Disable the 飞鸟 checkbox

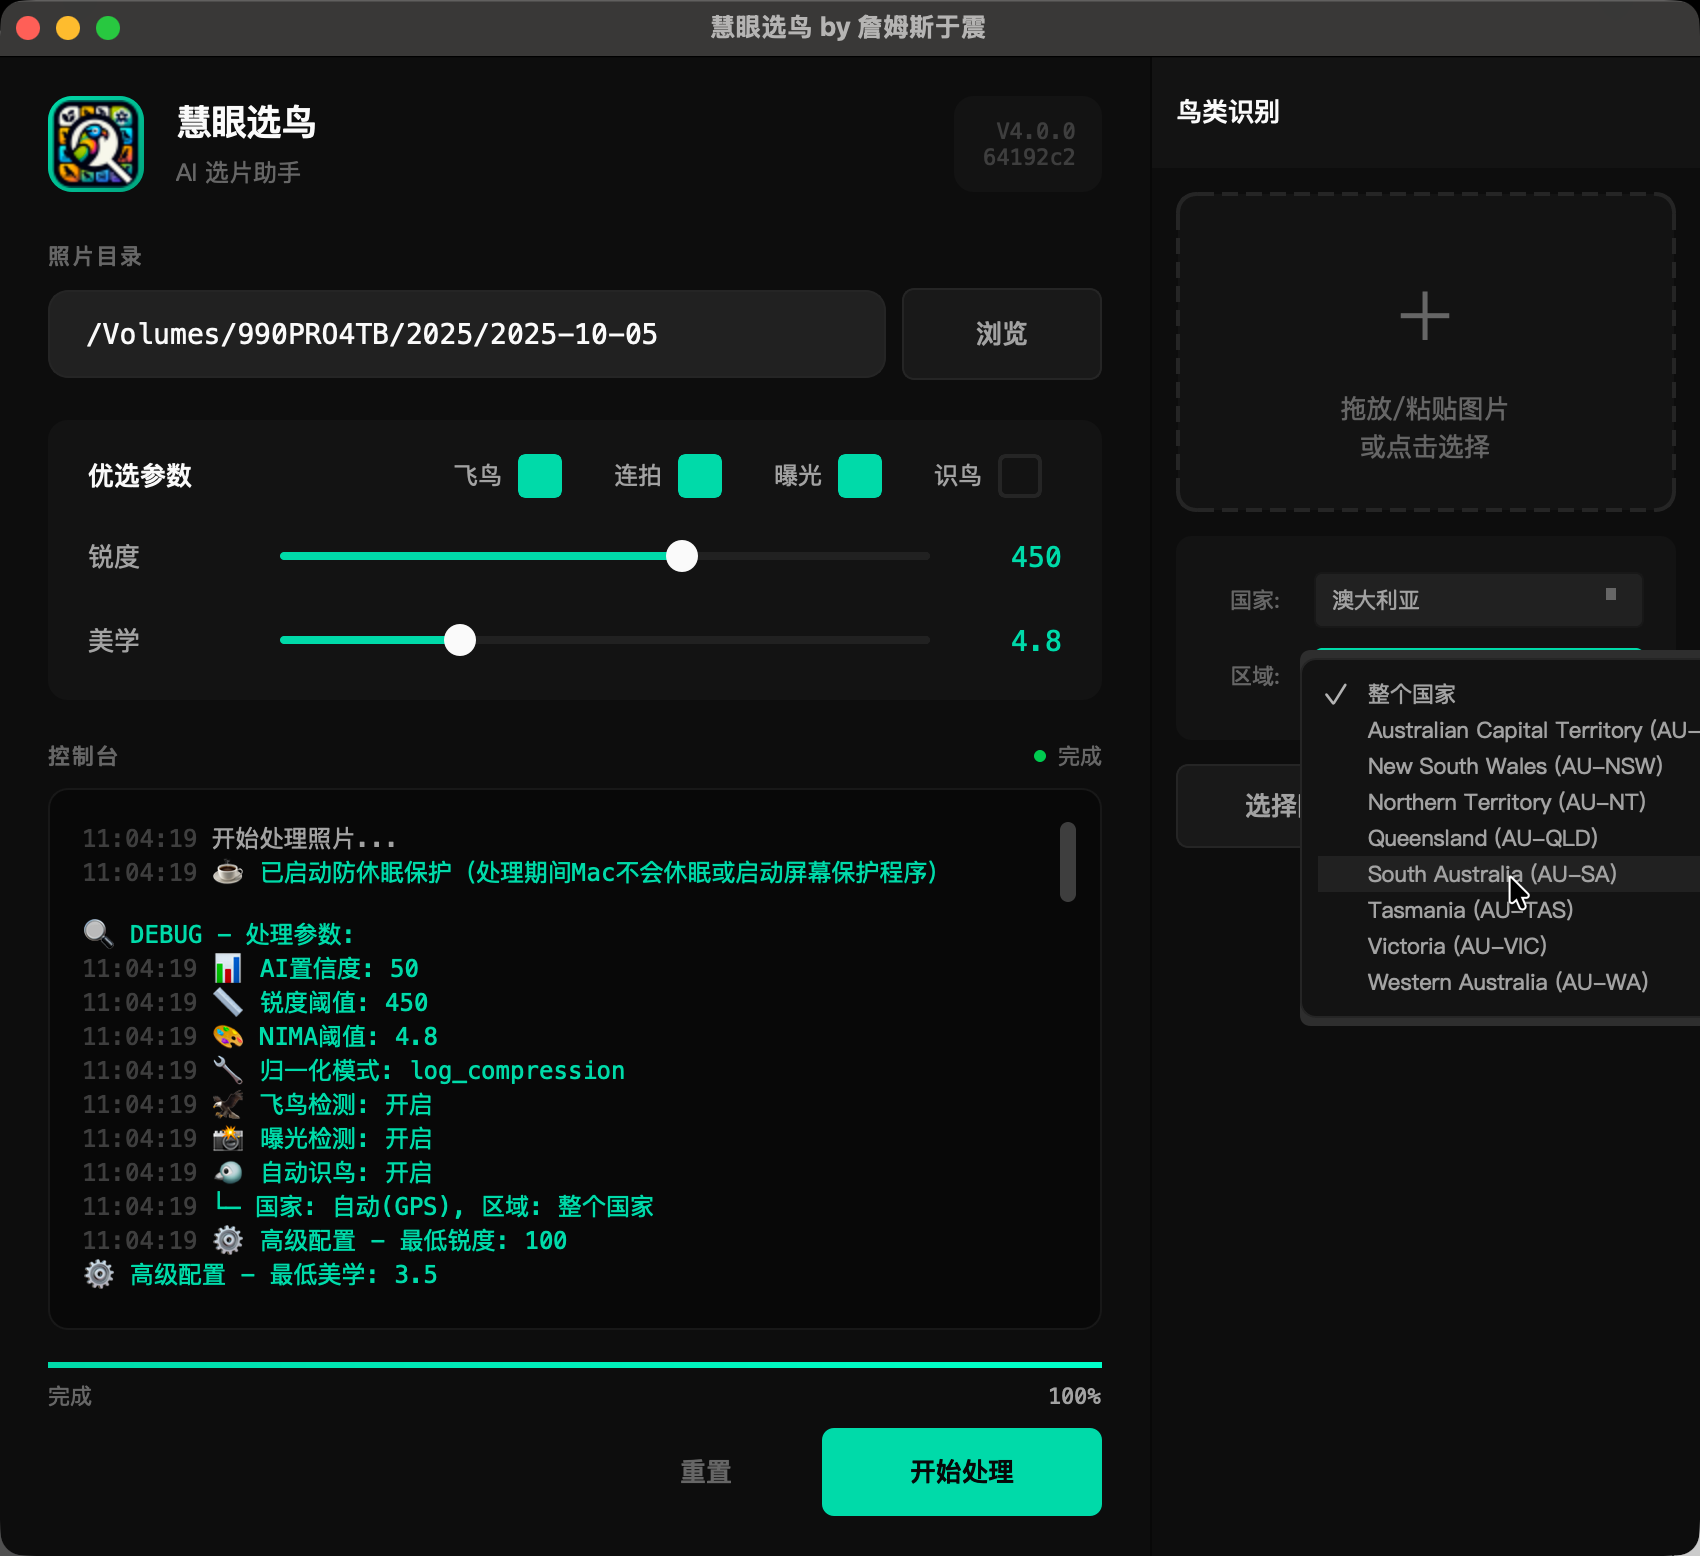point(540,476)
